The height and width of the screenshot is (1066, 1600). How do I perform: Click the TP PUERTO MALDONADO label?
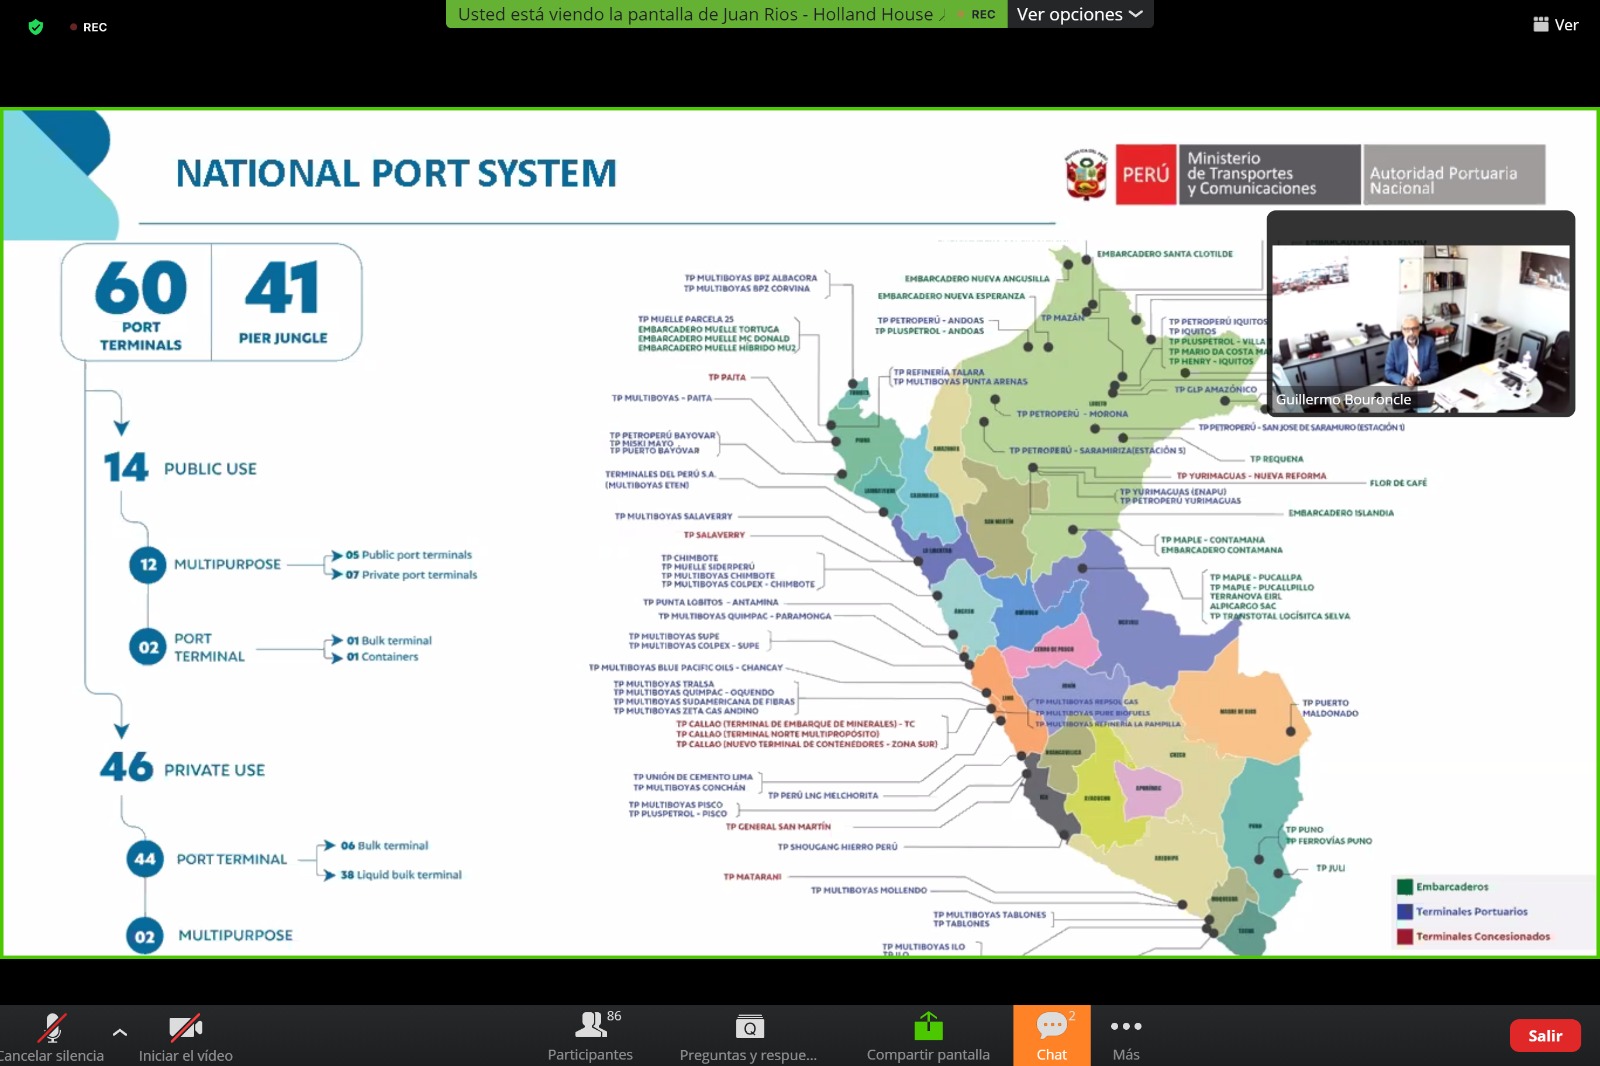point(1330,708)
